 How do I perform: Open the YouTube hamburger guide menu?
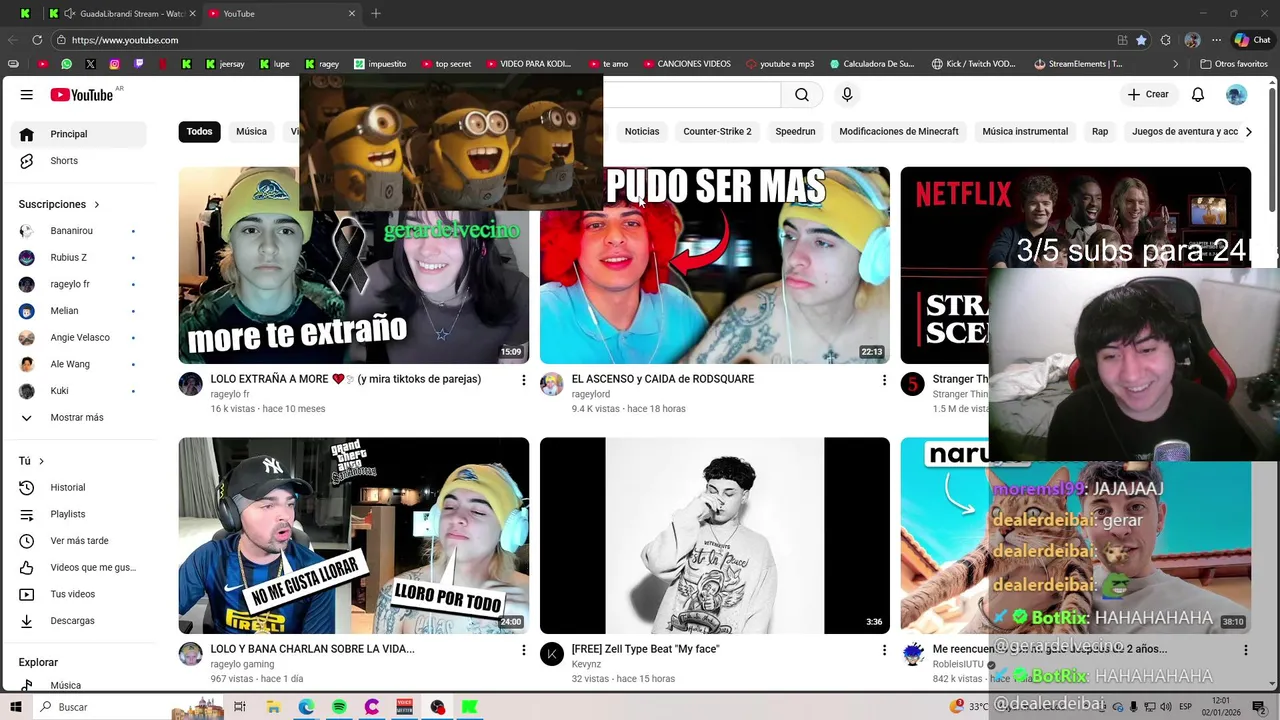tap(27, 94)
